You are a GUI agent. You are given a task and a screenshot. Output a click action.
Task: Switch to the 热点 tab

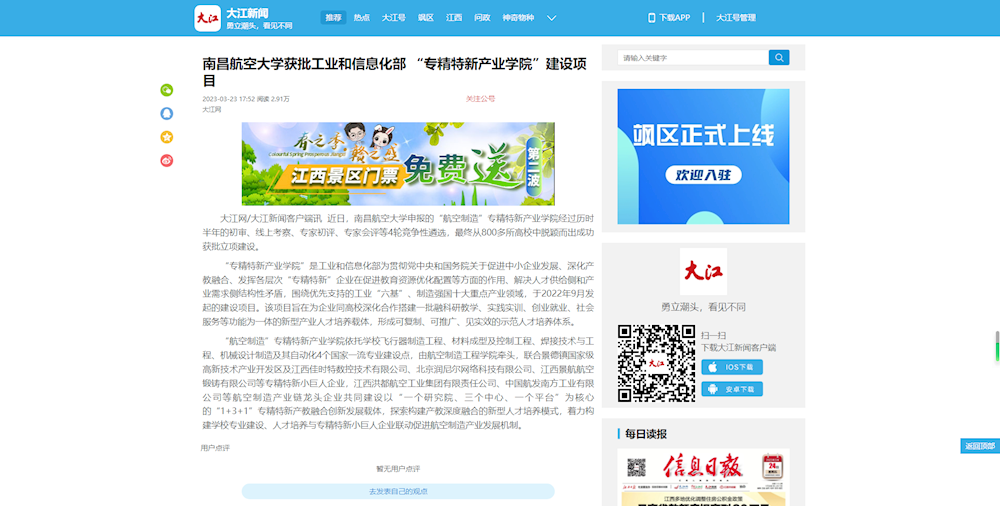(362, 18)
